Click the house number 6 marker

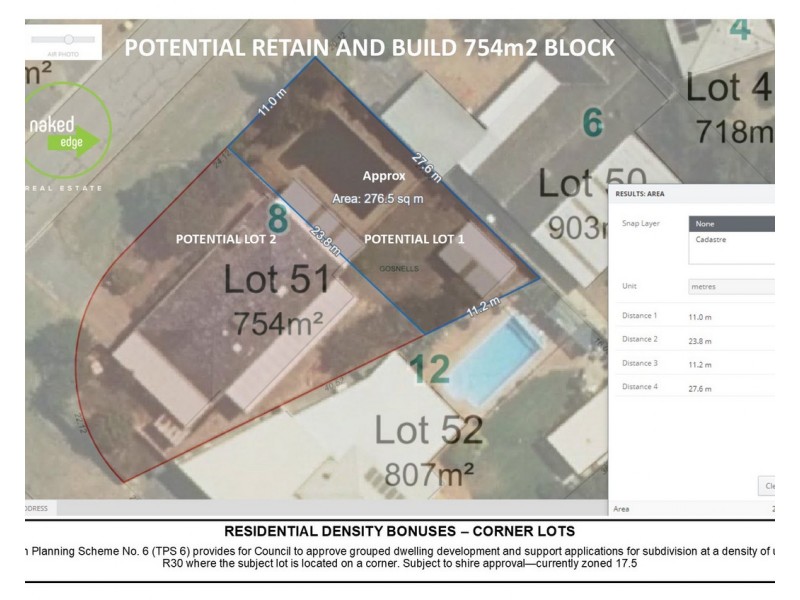[593, 123]
